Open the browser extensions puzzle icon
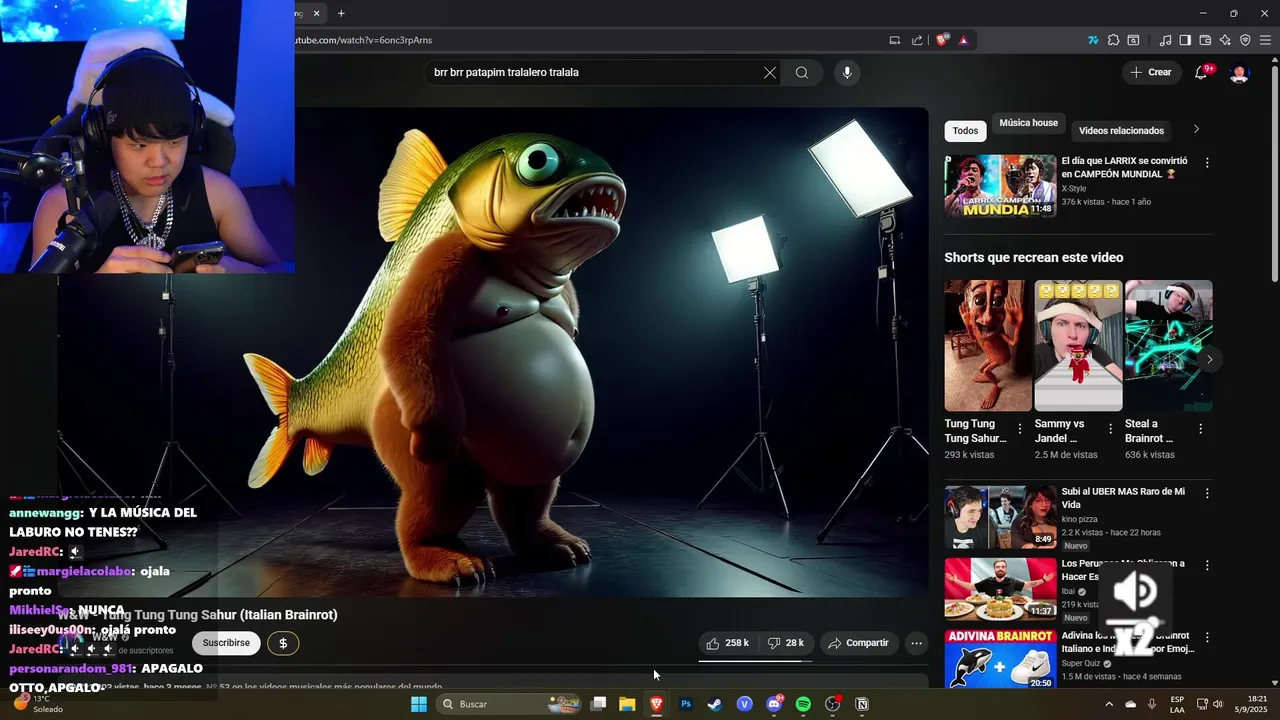The height and width of the screenshot is (720, 1280). point(1113,40)
